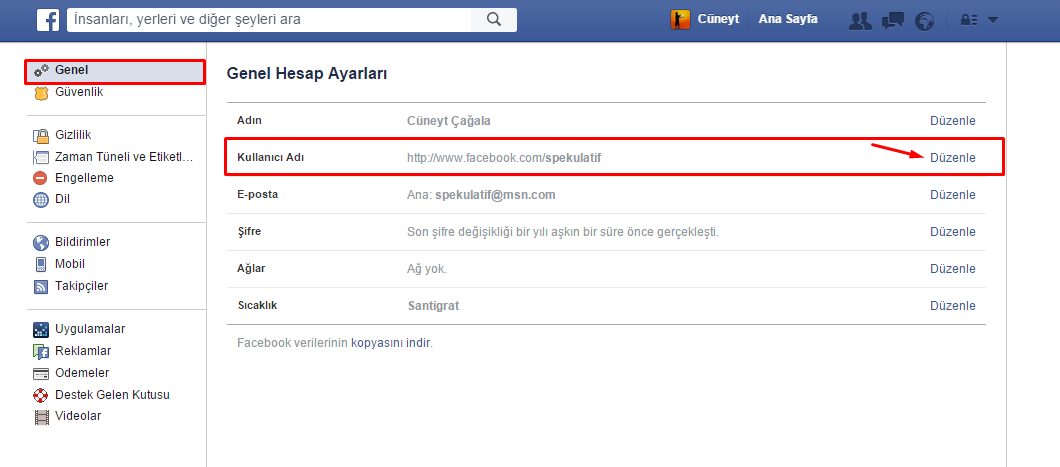Open the friend requests icon
This screenshot has width=1060, height=467.
click(x=859, y=20)
